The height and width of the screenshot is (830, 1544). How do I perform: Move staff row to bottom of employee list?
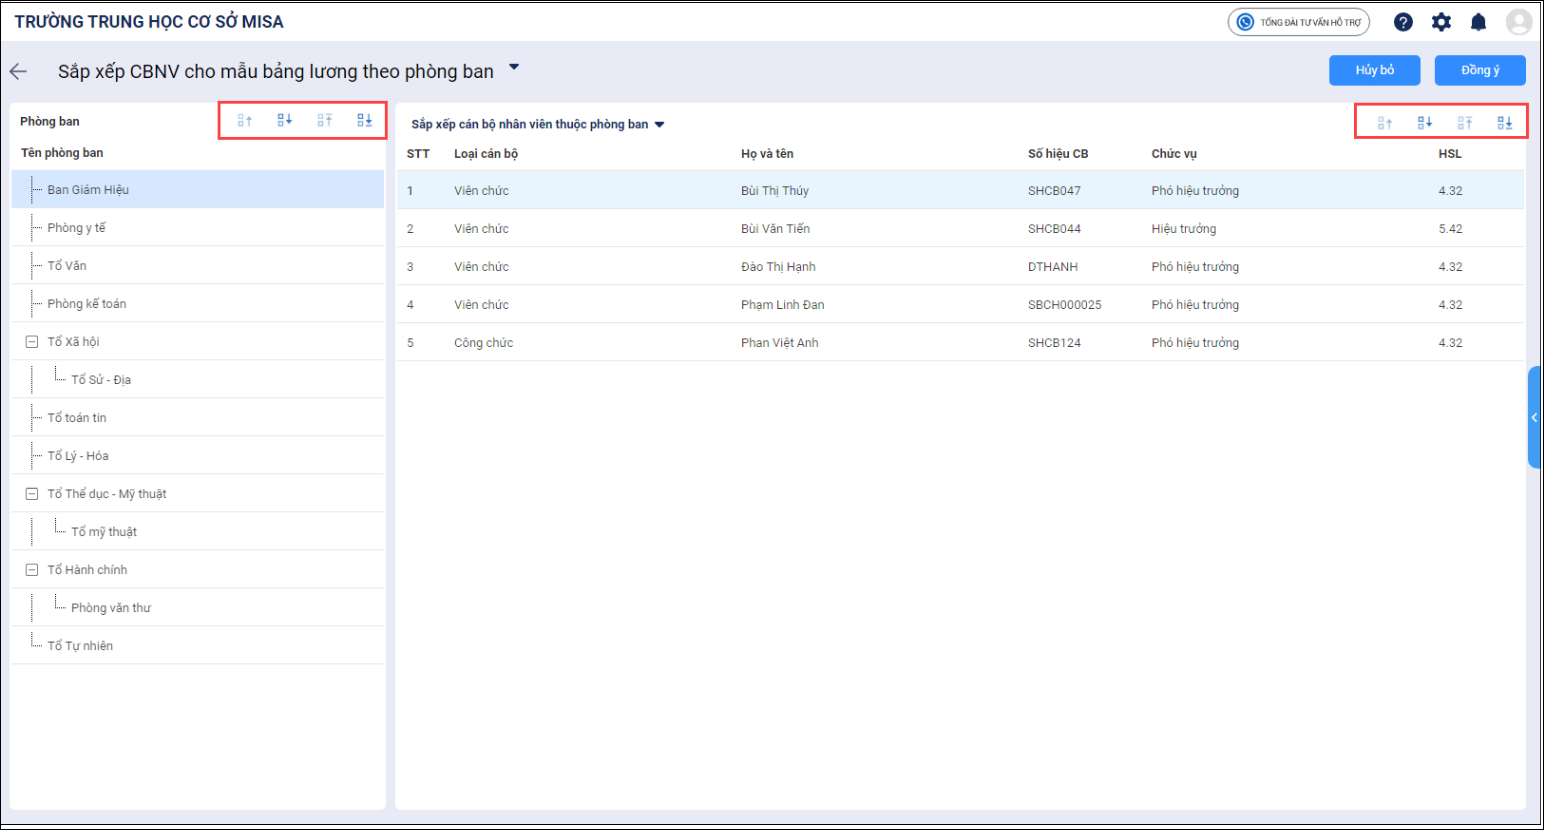(x=1505, y=123)
